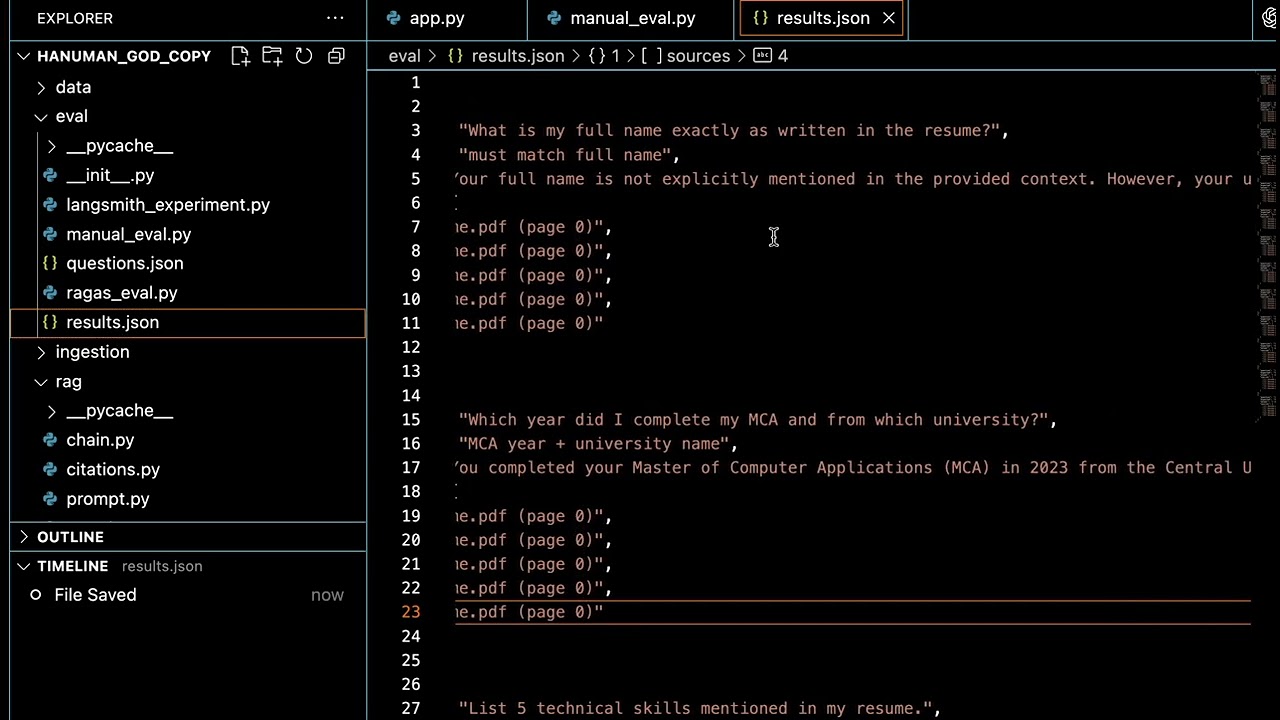Open chain.py in the rag folder

[100, 440]
